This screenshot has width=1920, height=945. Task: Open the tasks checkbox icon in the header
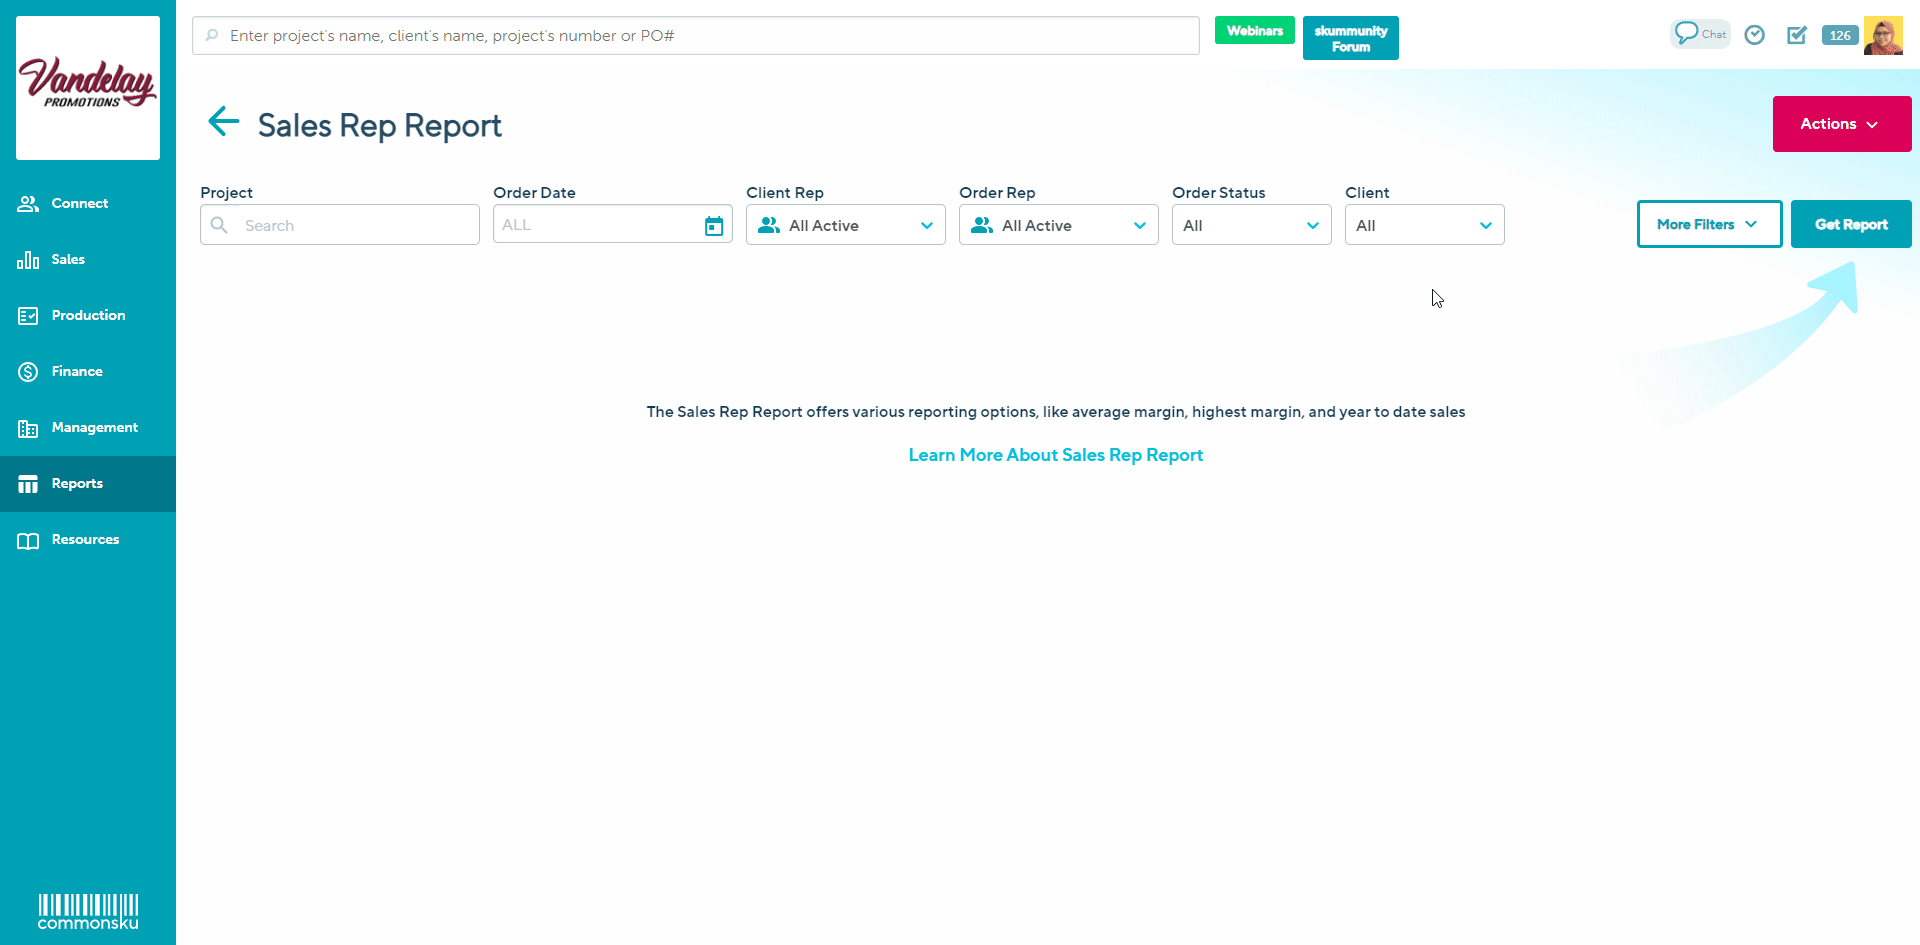[x=1797, y=34]
